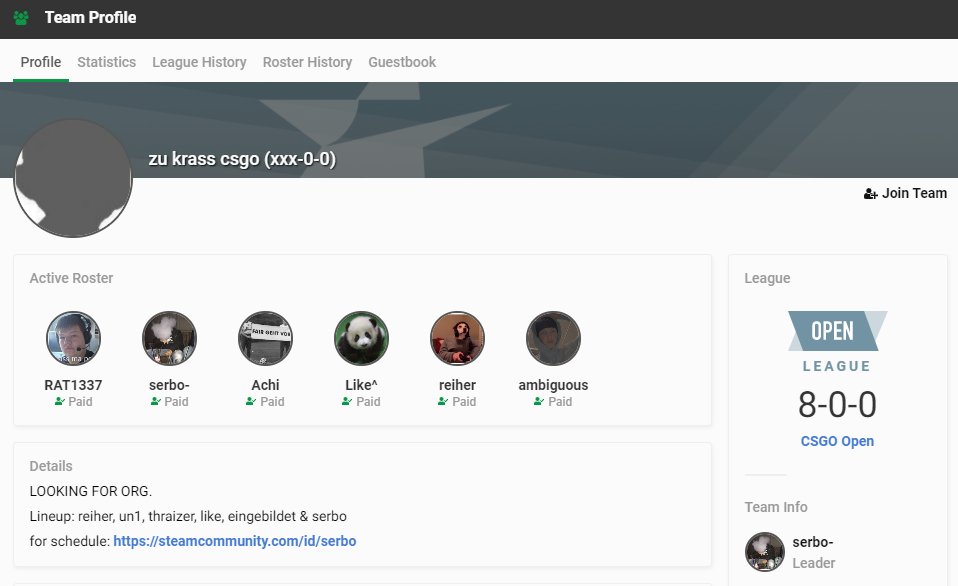Click the Paid checkmark icon under ambiguous
The image size is (958, 586).
(x=538, y=401)
